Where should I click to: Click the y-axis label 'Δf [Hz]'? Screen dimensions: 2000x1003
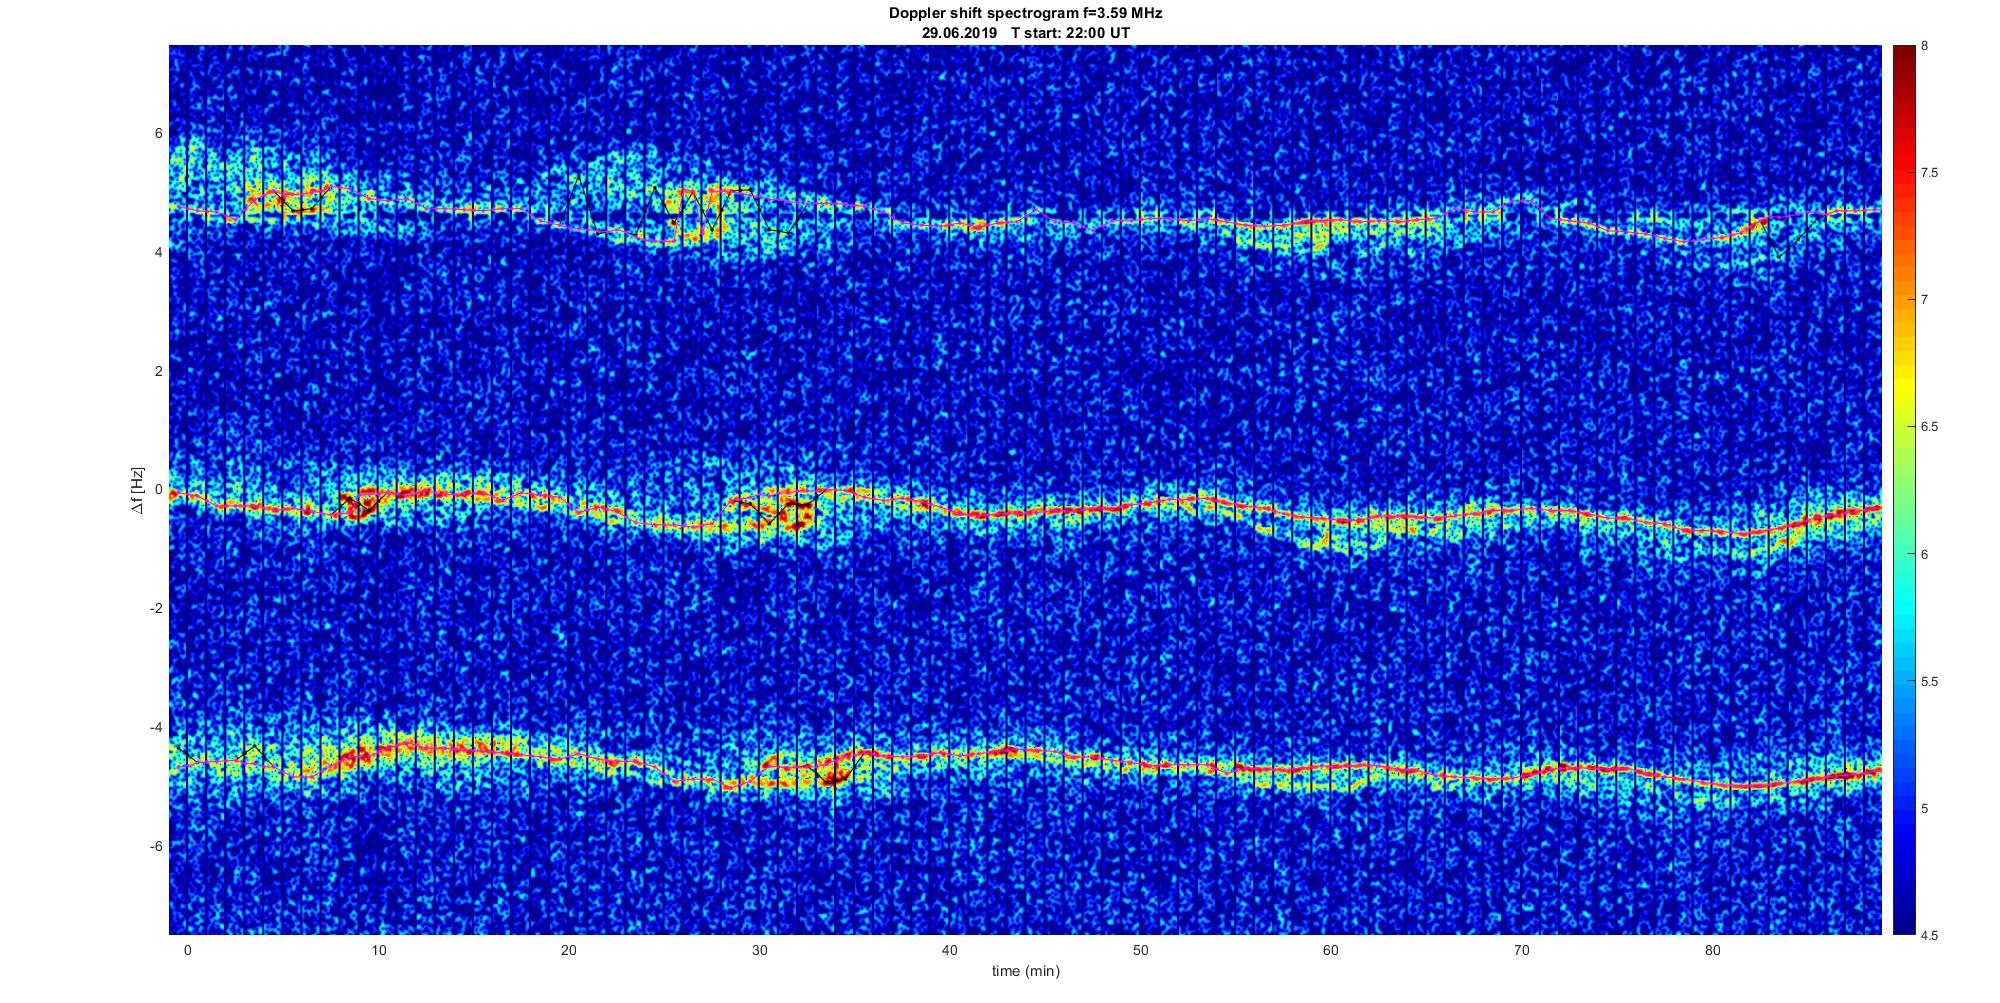pyautogui.click(x=137, y=490)
